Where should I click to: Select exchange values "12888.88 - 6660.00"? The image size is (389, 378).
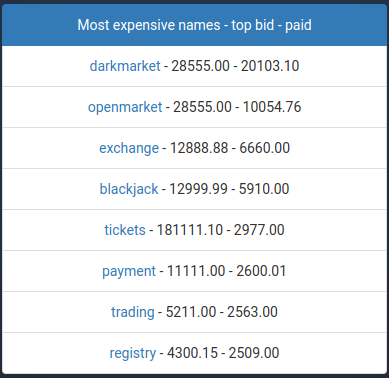230,148
